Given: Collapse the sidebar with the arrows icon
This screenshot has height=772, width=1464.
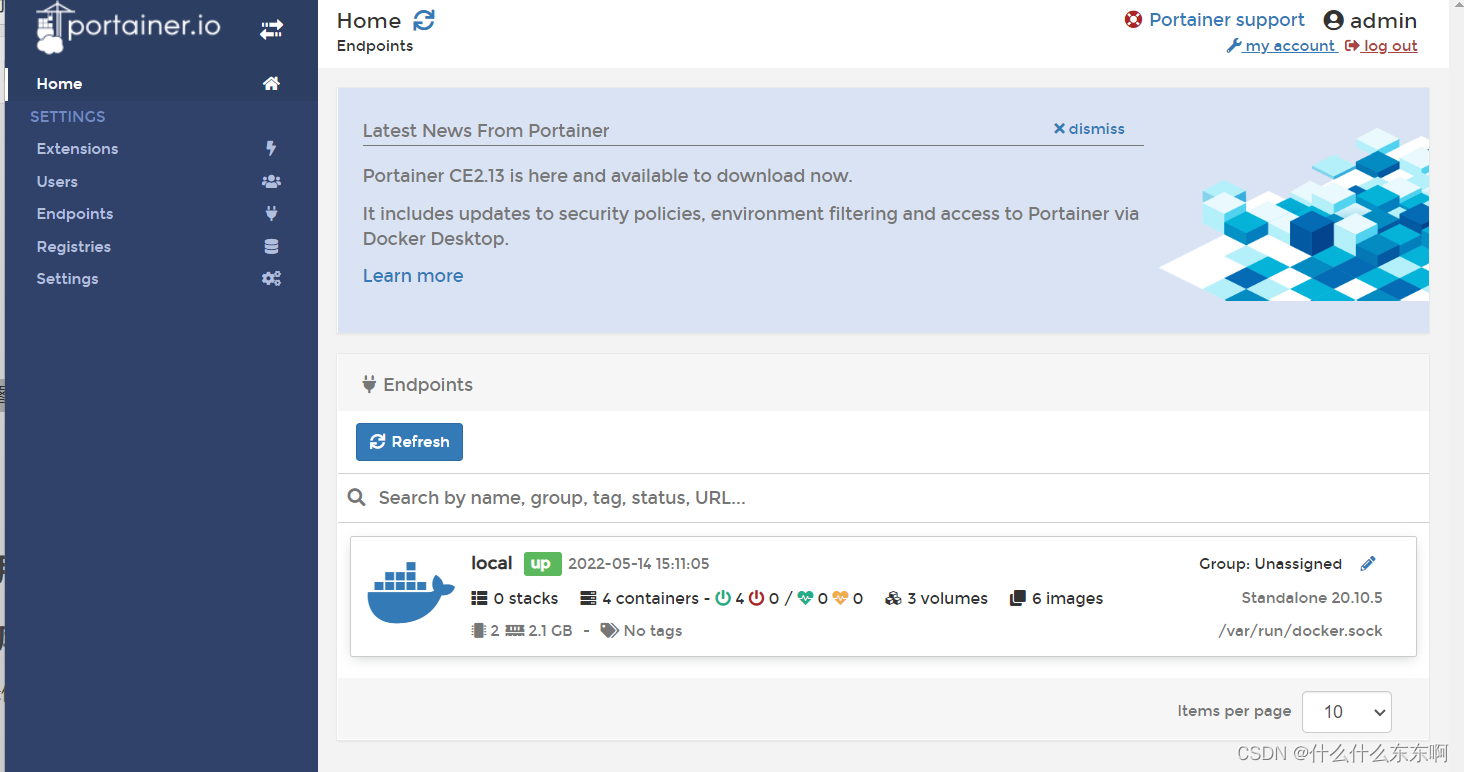Looking at the screenshot, I should (x=271, y=30).
